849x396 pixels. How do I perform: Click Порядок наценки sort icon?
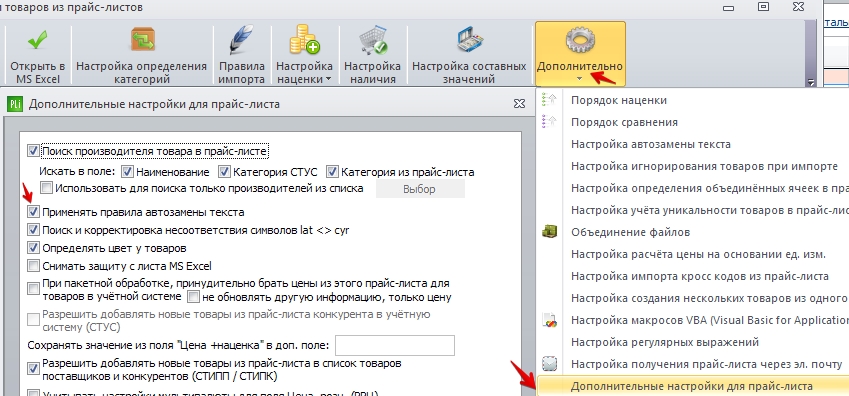(549, 100)
